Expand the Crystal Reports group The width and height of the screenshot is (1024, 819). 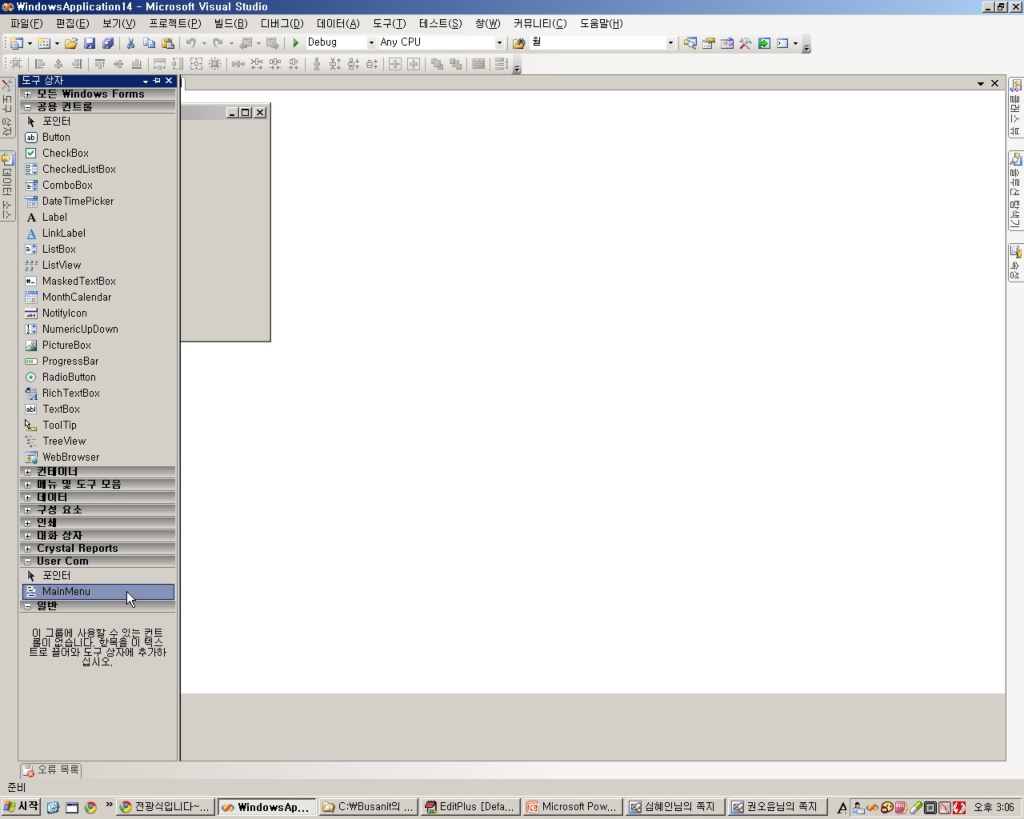click(x=27, y=549)
